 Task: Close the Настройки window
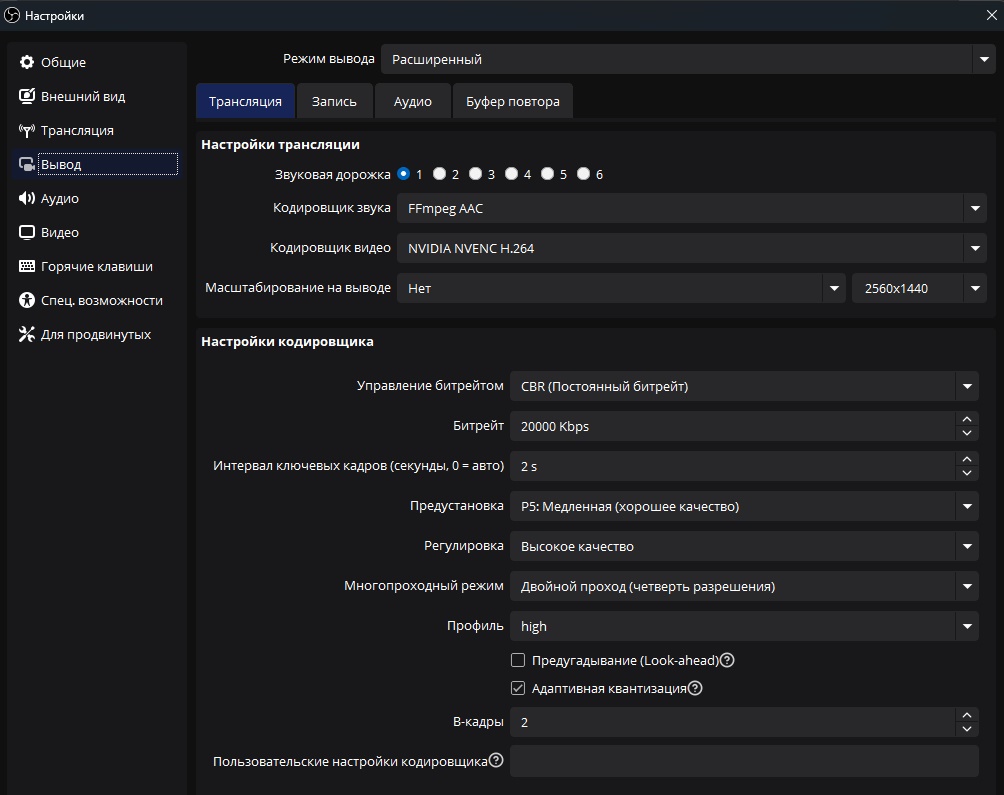[x=991, y=15]
